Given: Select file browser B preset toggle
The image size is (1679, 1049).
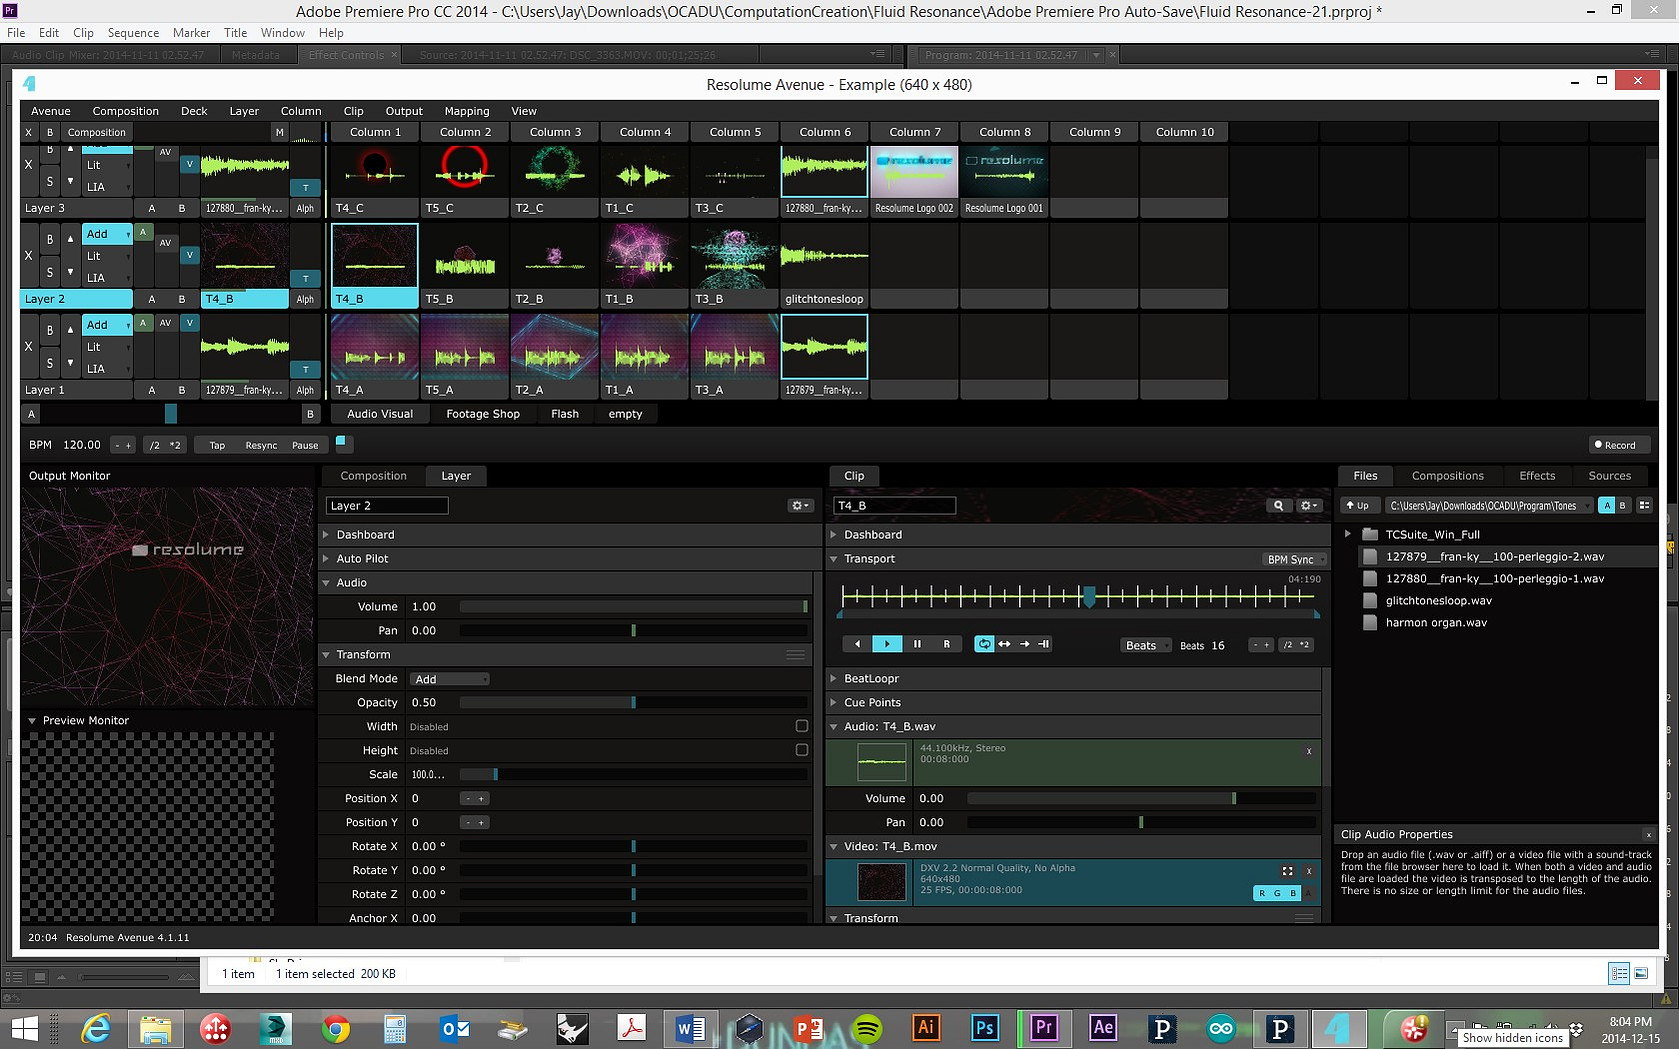Looking at the screenshot, I should (1622, 506).
